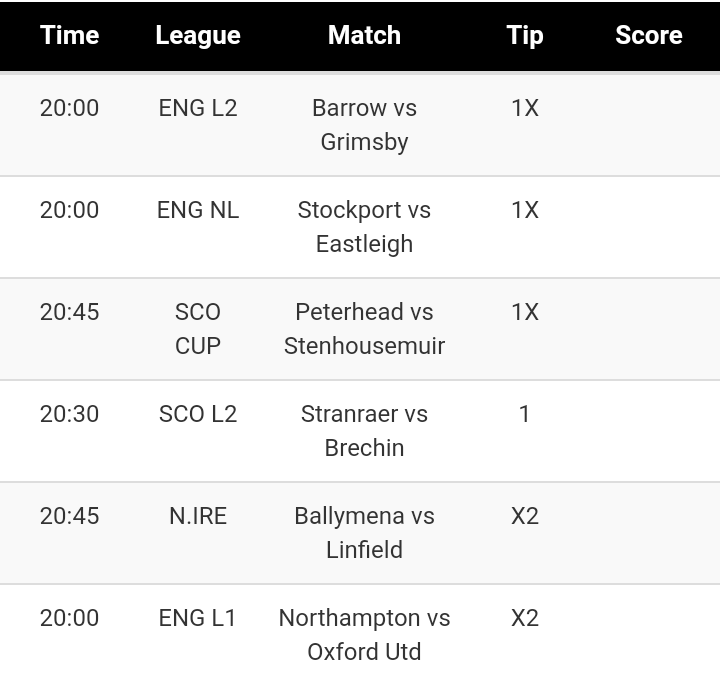Viewport: 720px width, 684px height.
Task: Click the Match column header
Action: point(364,35)
